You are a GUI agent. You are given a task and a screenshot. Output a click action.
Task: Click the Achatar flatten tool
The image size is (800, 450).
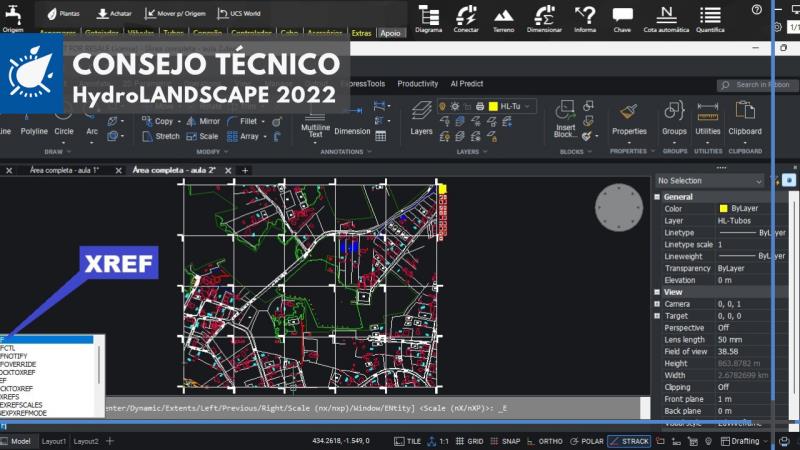click(x=114, y=14)
